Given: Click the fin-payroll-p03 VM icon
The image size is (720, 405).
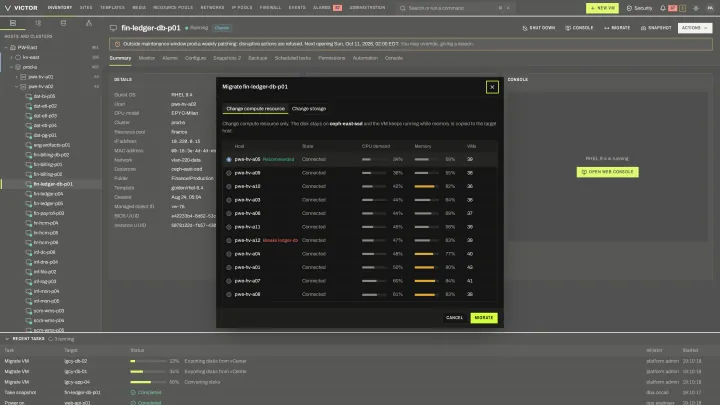Looking at the screenshot, I should pos(28,213).
